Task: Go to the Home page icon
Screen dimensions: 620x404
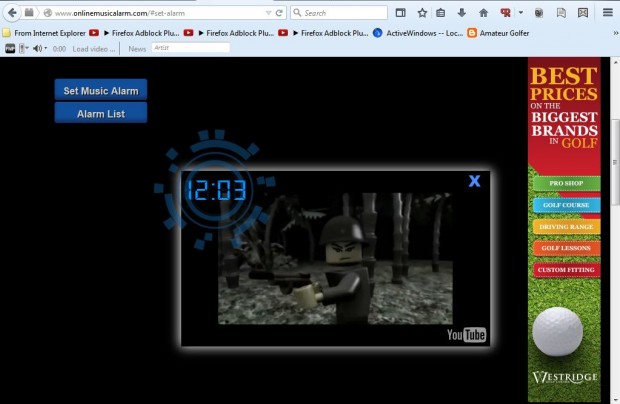Action: pos(483,13)
